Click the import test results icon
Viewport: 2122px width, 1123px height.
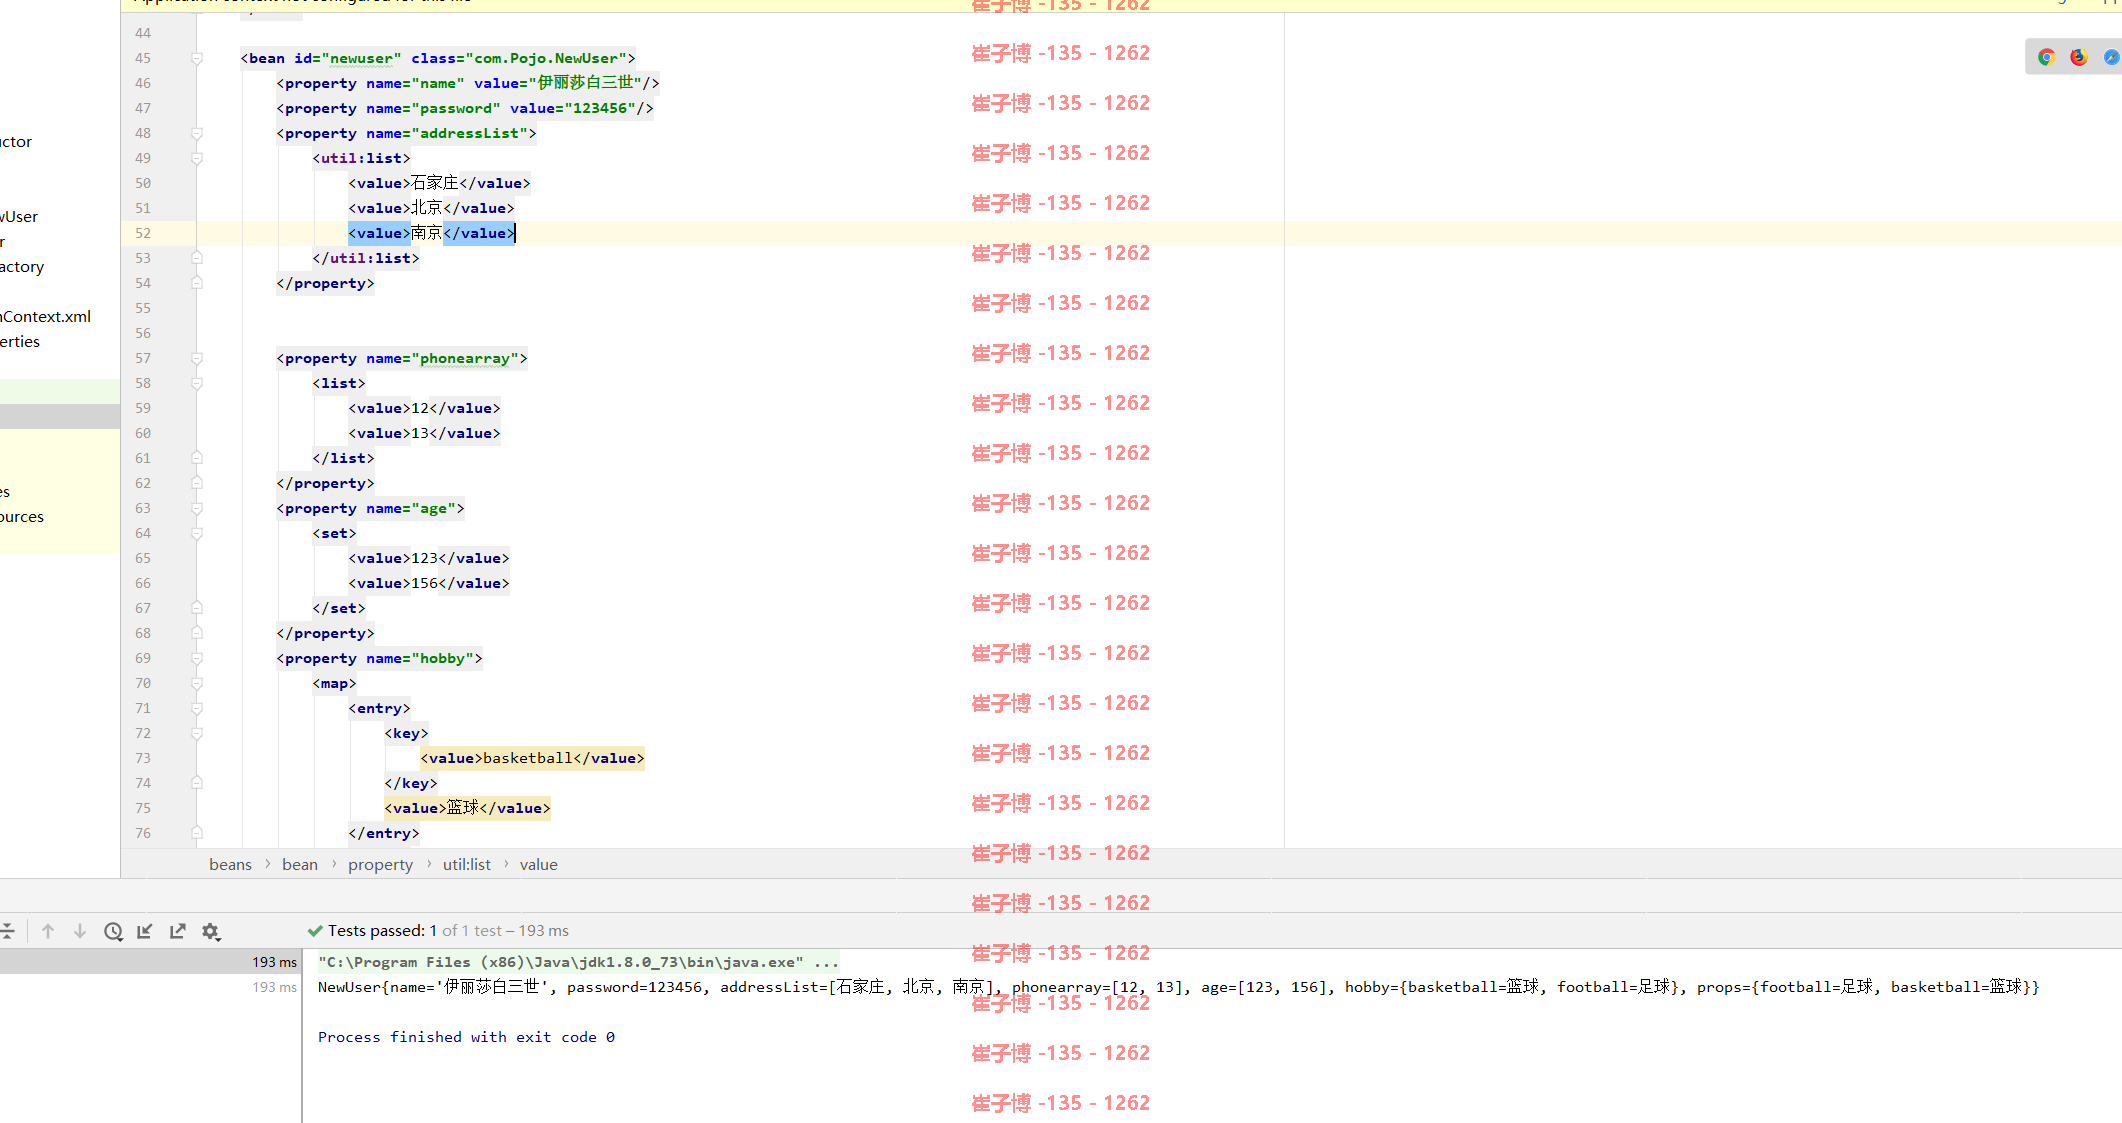point(145,931)
